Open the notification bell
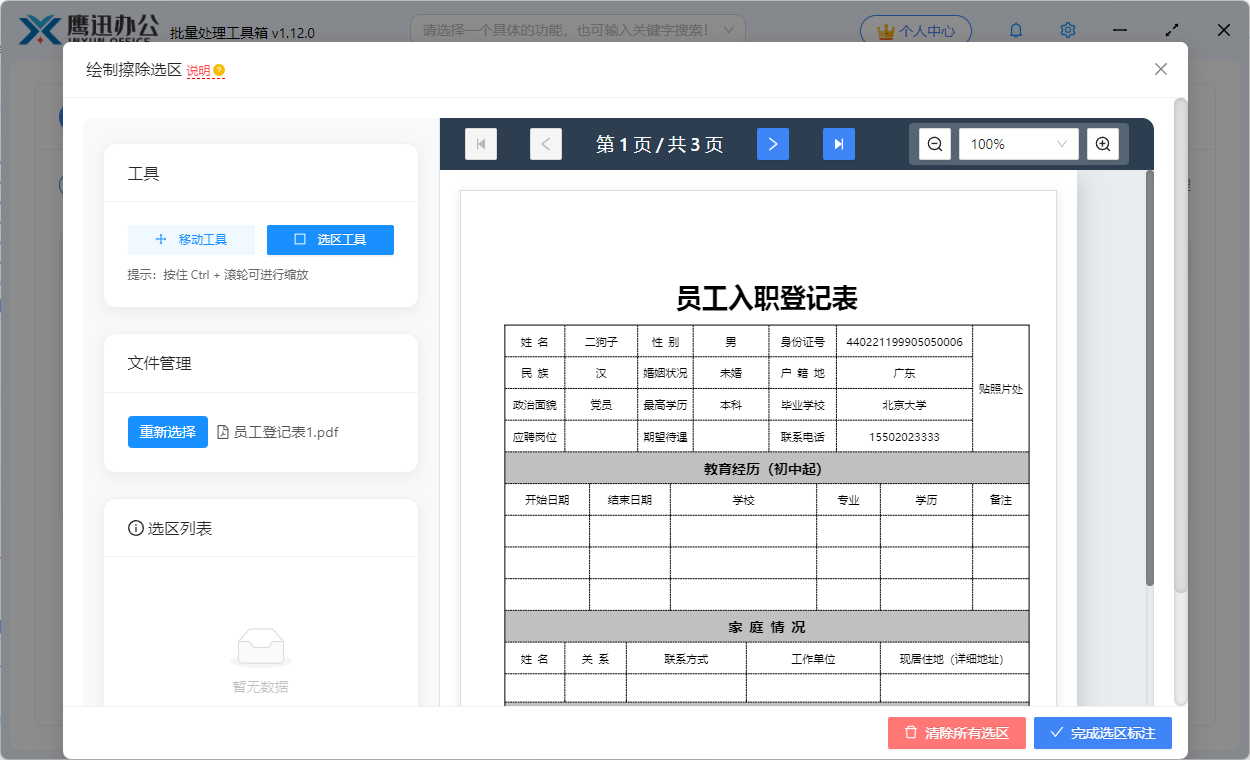Viewport: 1250px width, 760px height. pyautogui.click(x=1015, y=30)
